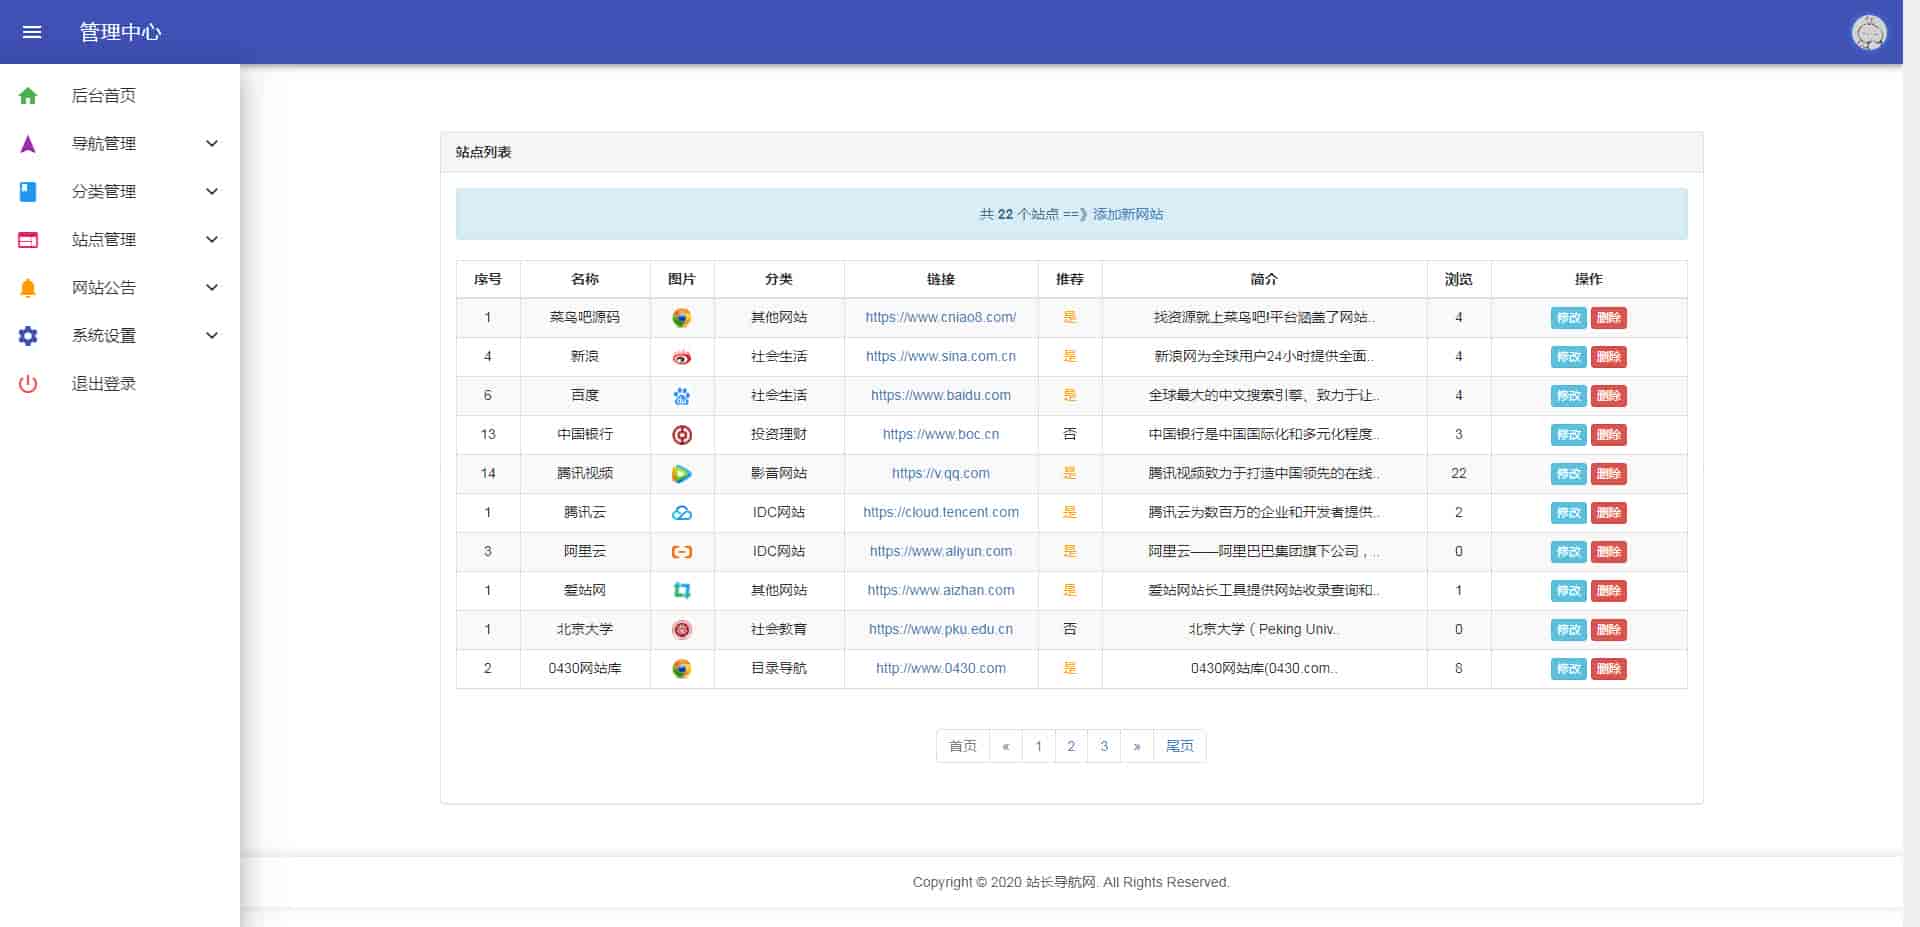Expand the 导航管理 chevron
The width and height of the screenshot is (1920, 927).
(x=212, y=144)
